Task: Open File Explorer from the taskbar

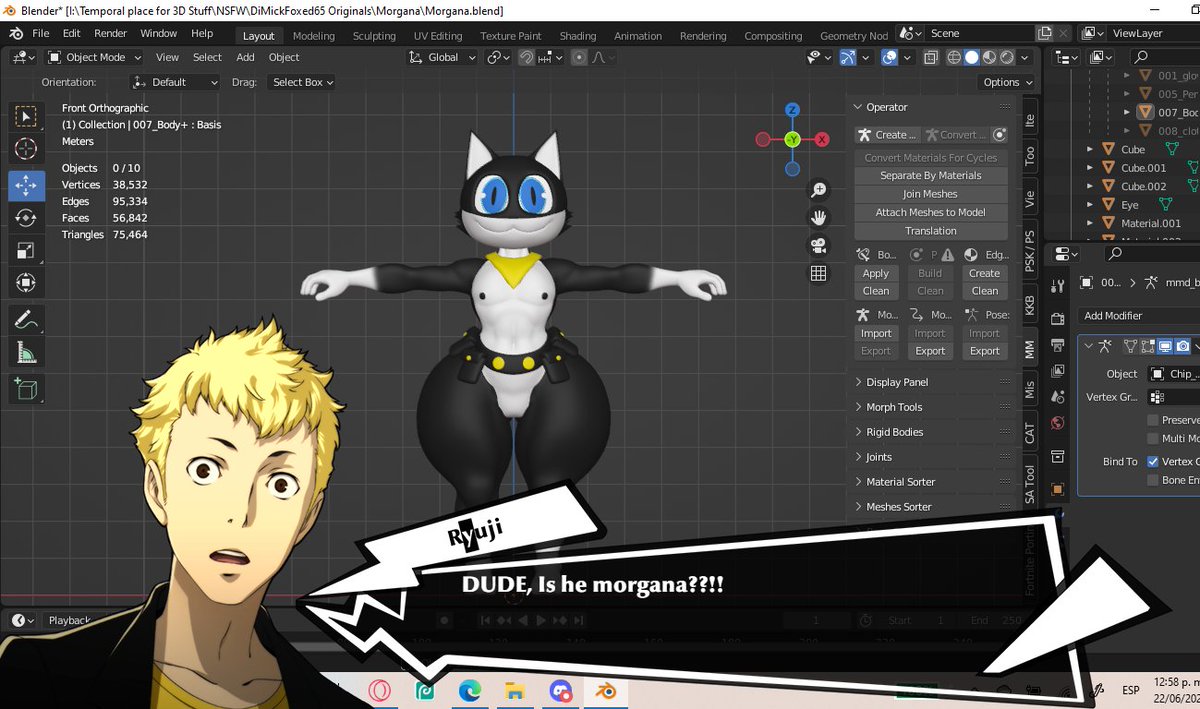Action: click(514, 690)
